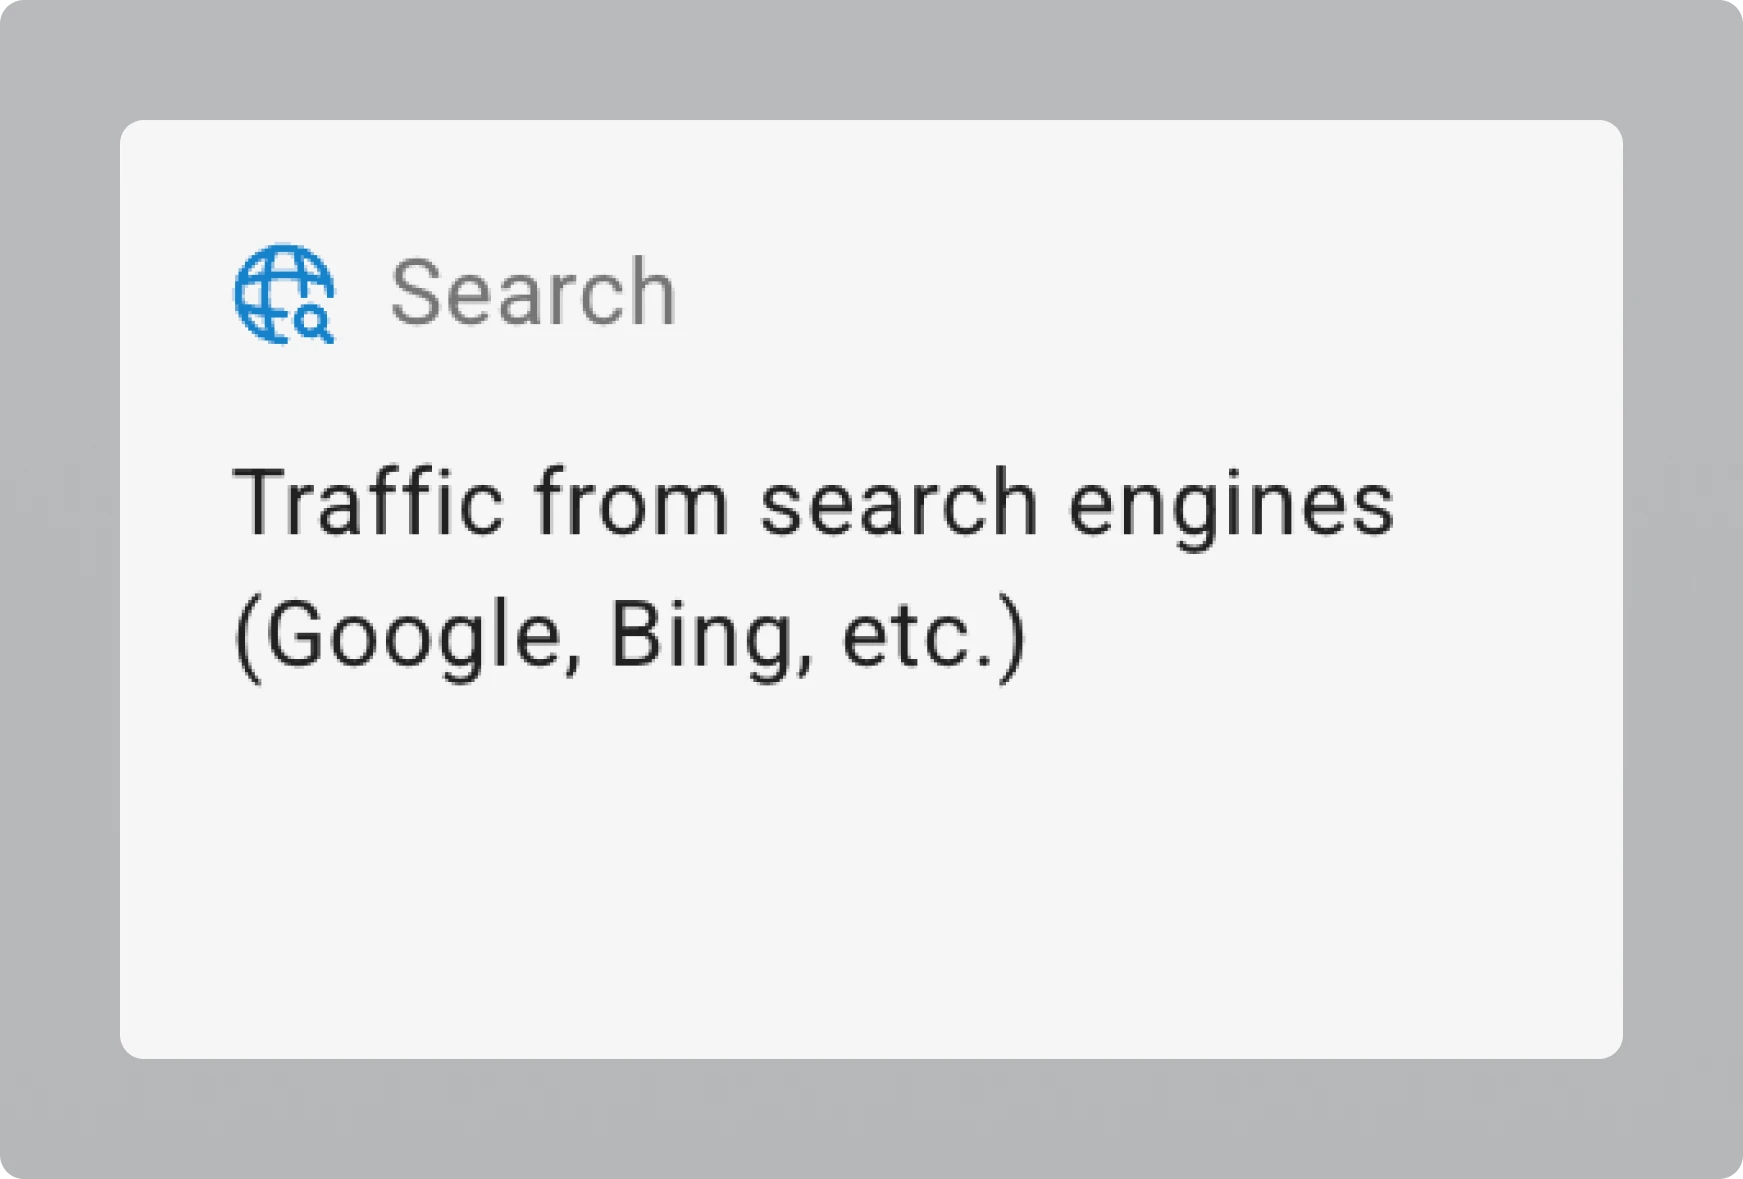Image resolution: width=1743 pixels, height=1179 pixels.
Task: Click empty space right of the Search heading
Action: click(x=1100, y=293)
